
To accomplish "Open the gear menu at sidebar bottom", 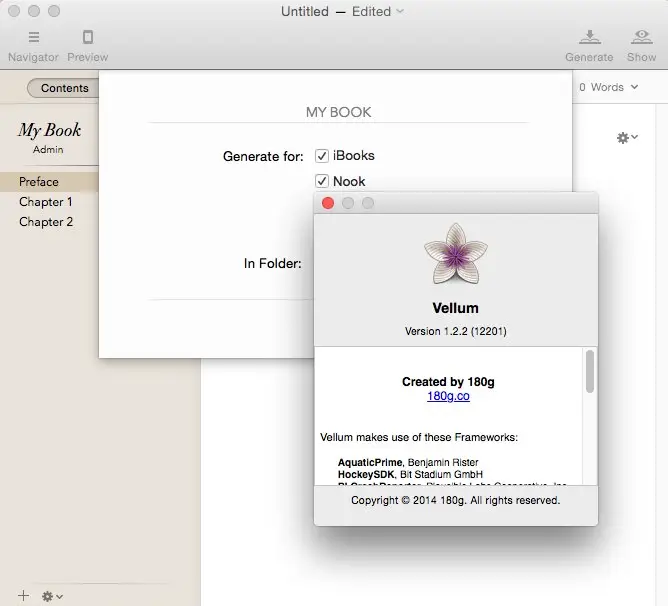I will [52, 596].
